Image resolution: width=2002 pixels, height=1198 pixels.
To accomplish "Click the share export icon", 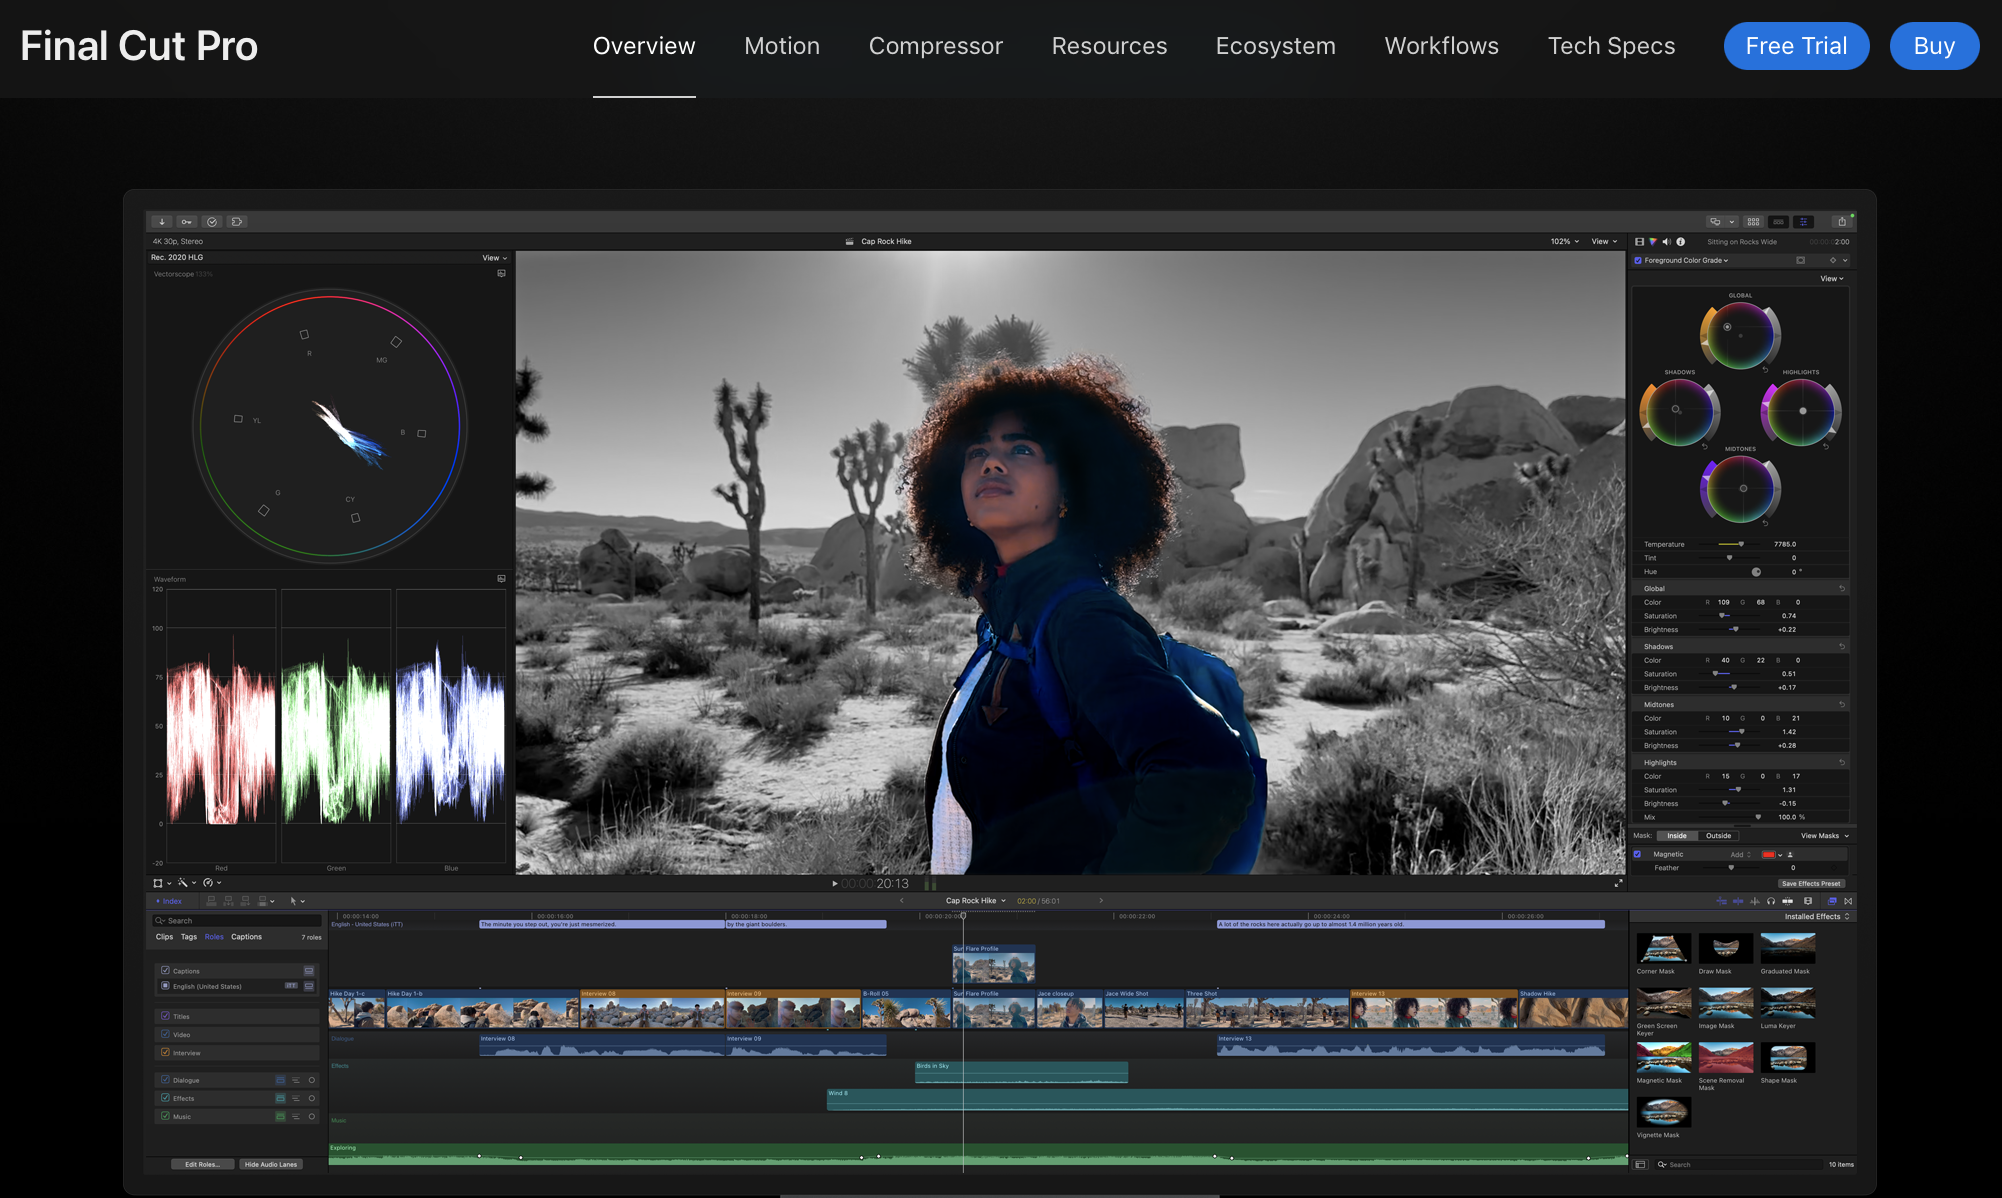I will (1841, 222).
